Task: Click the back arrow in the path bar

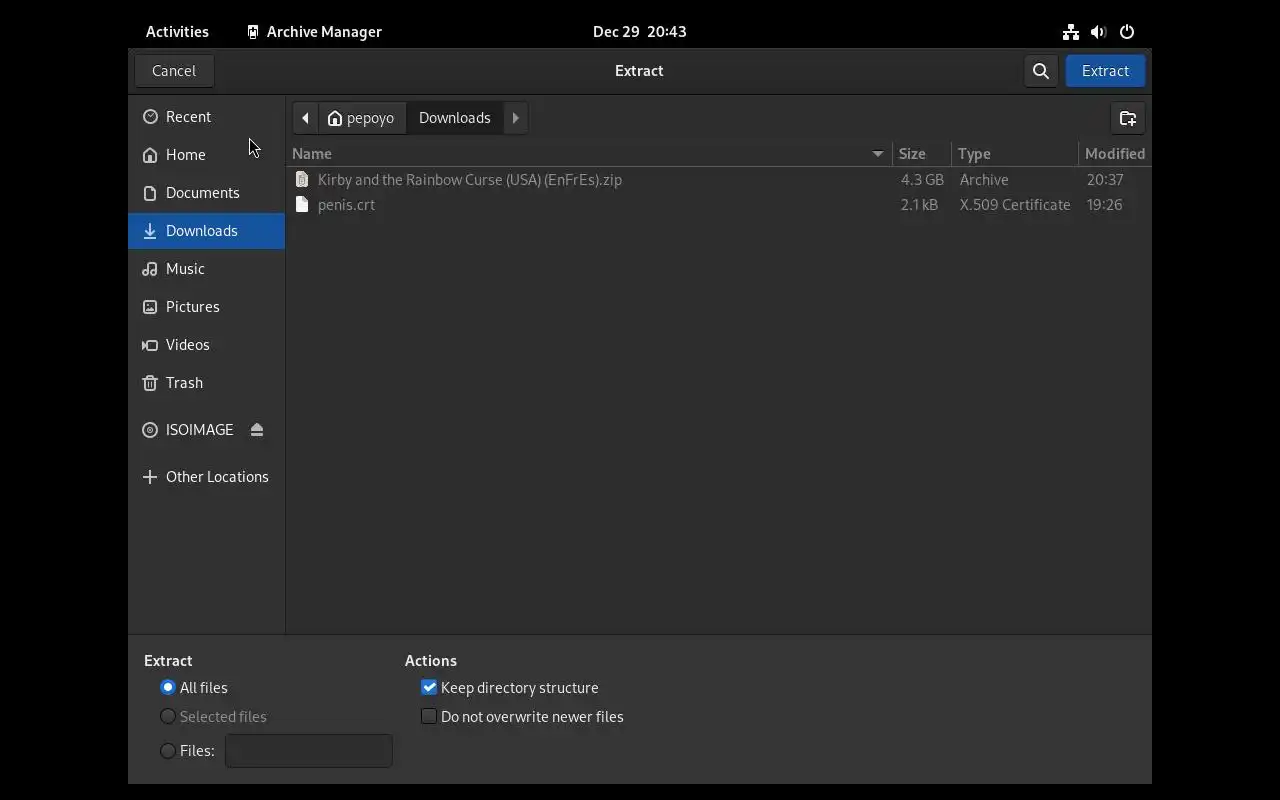Action: coord(306,118)
